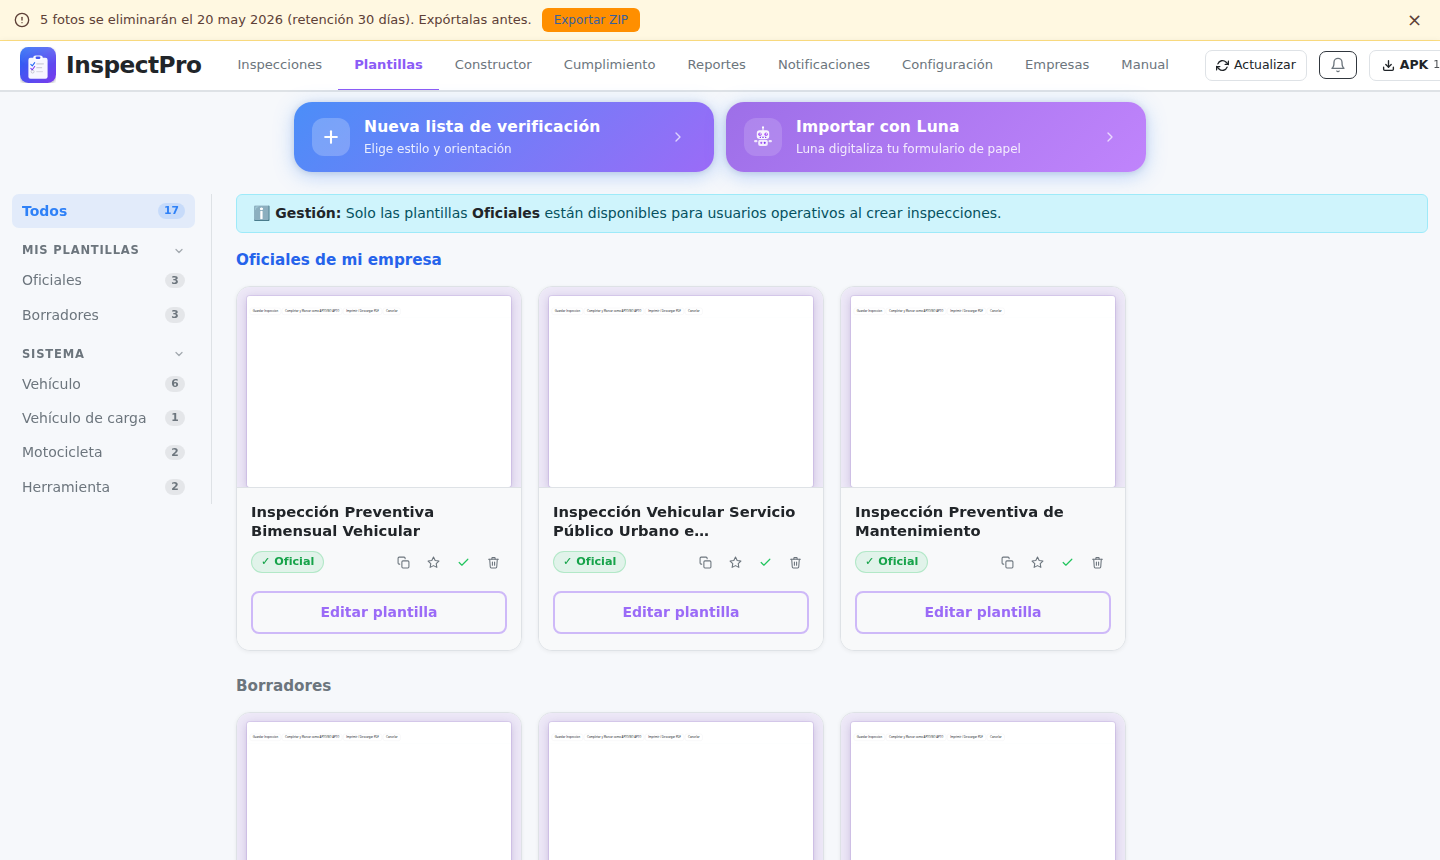Mark Inspección Preventiva de Mantenimiento as favorite

click(x=1037, y=563)
